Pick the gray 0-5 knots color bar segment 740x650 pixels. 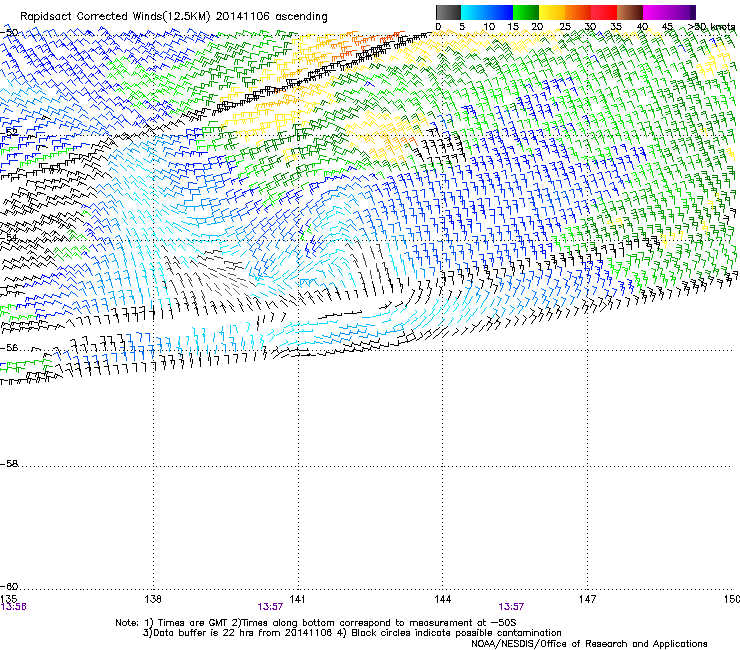click(x=448, y=12)
